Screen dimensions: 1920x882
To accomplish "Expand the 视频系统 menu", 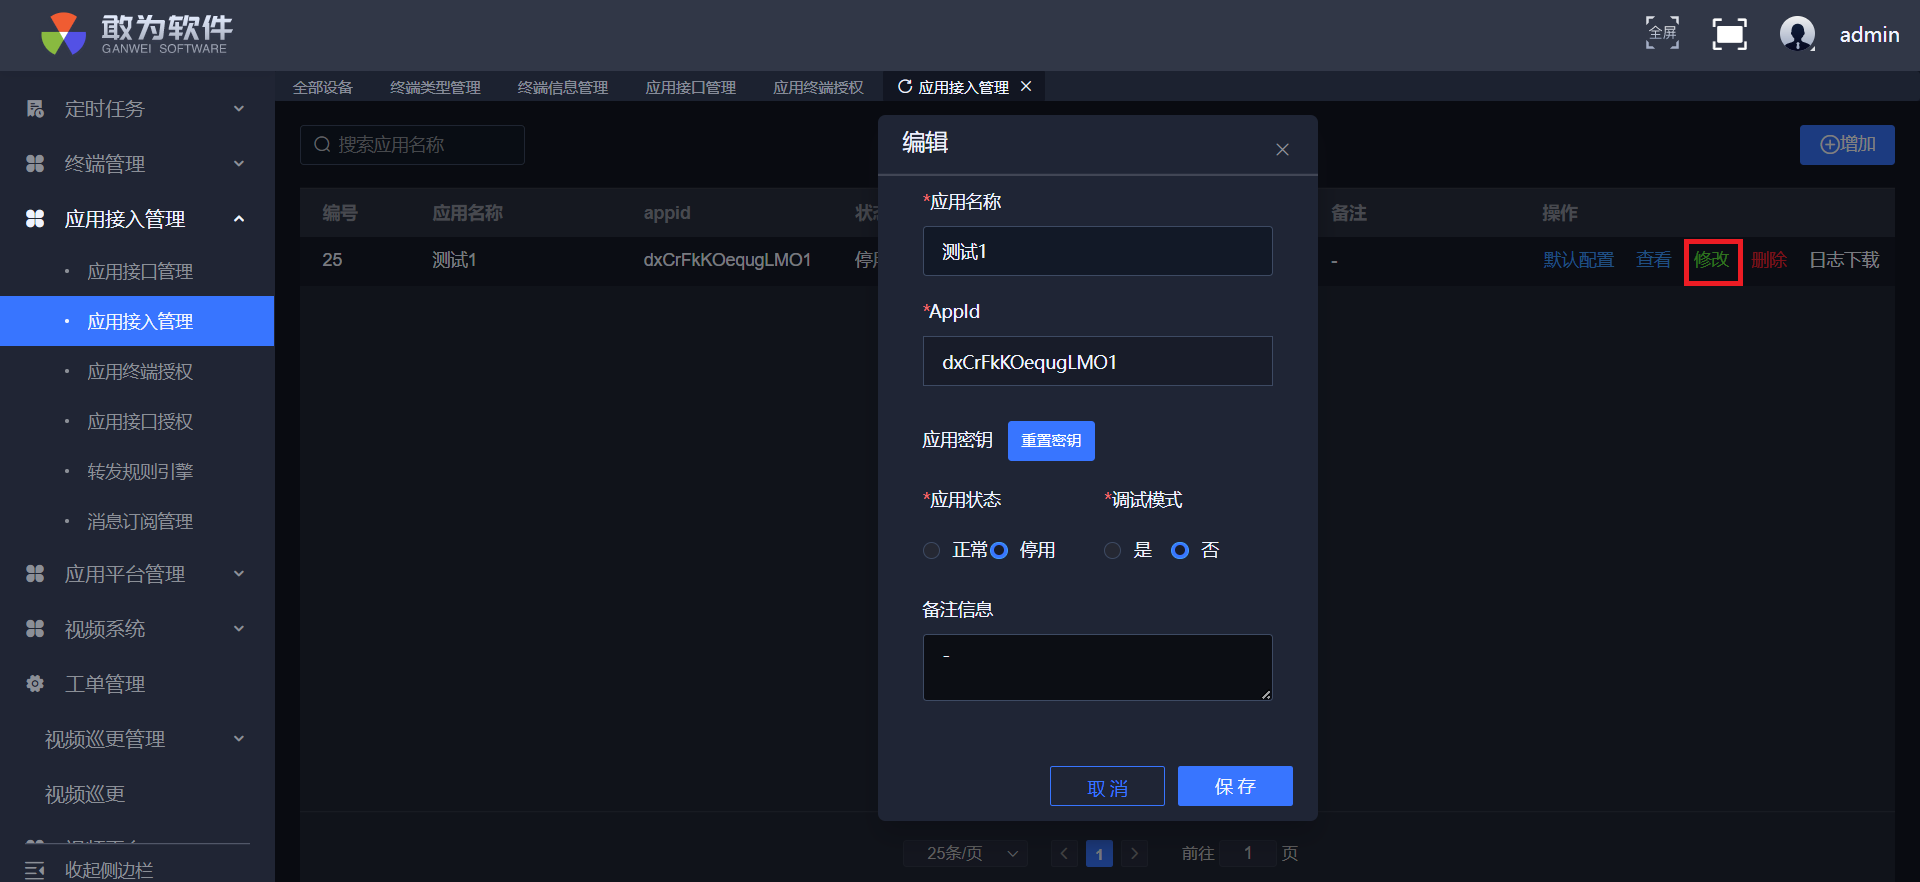I will pos(239,629).
